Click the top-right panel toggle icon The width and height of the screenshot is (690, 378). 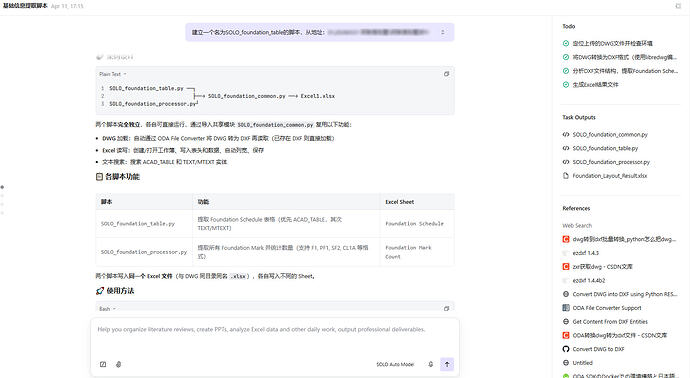678,6
